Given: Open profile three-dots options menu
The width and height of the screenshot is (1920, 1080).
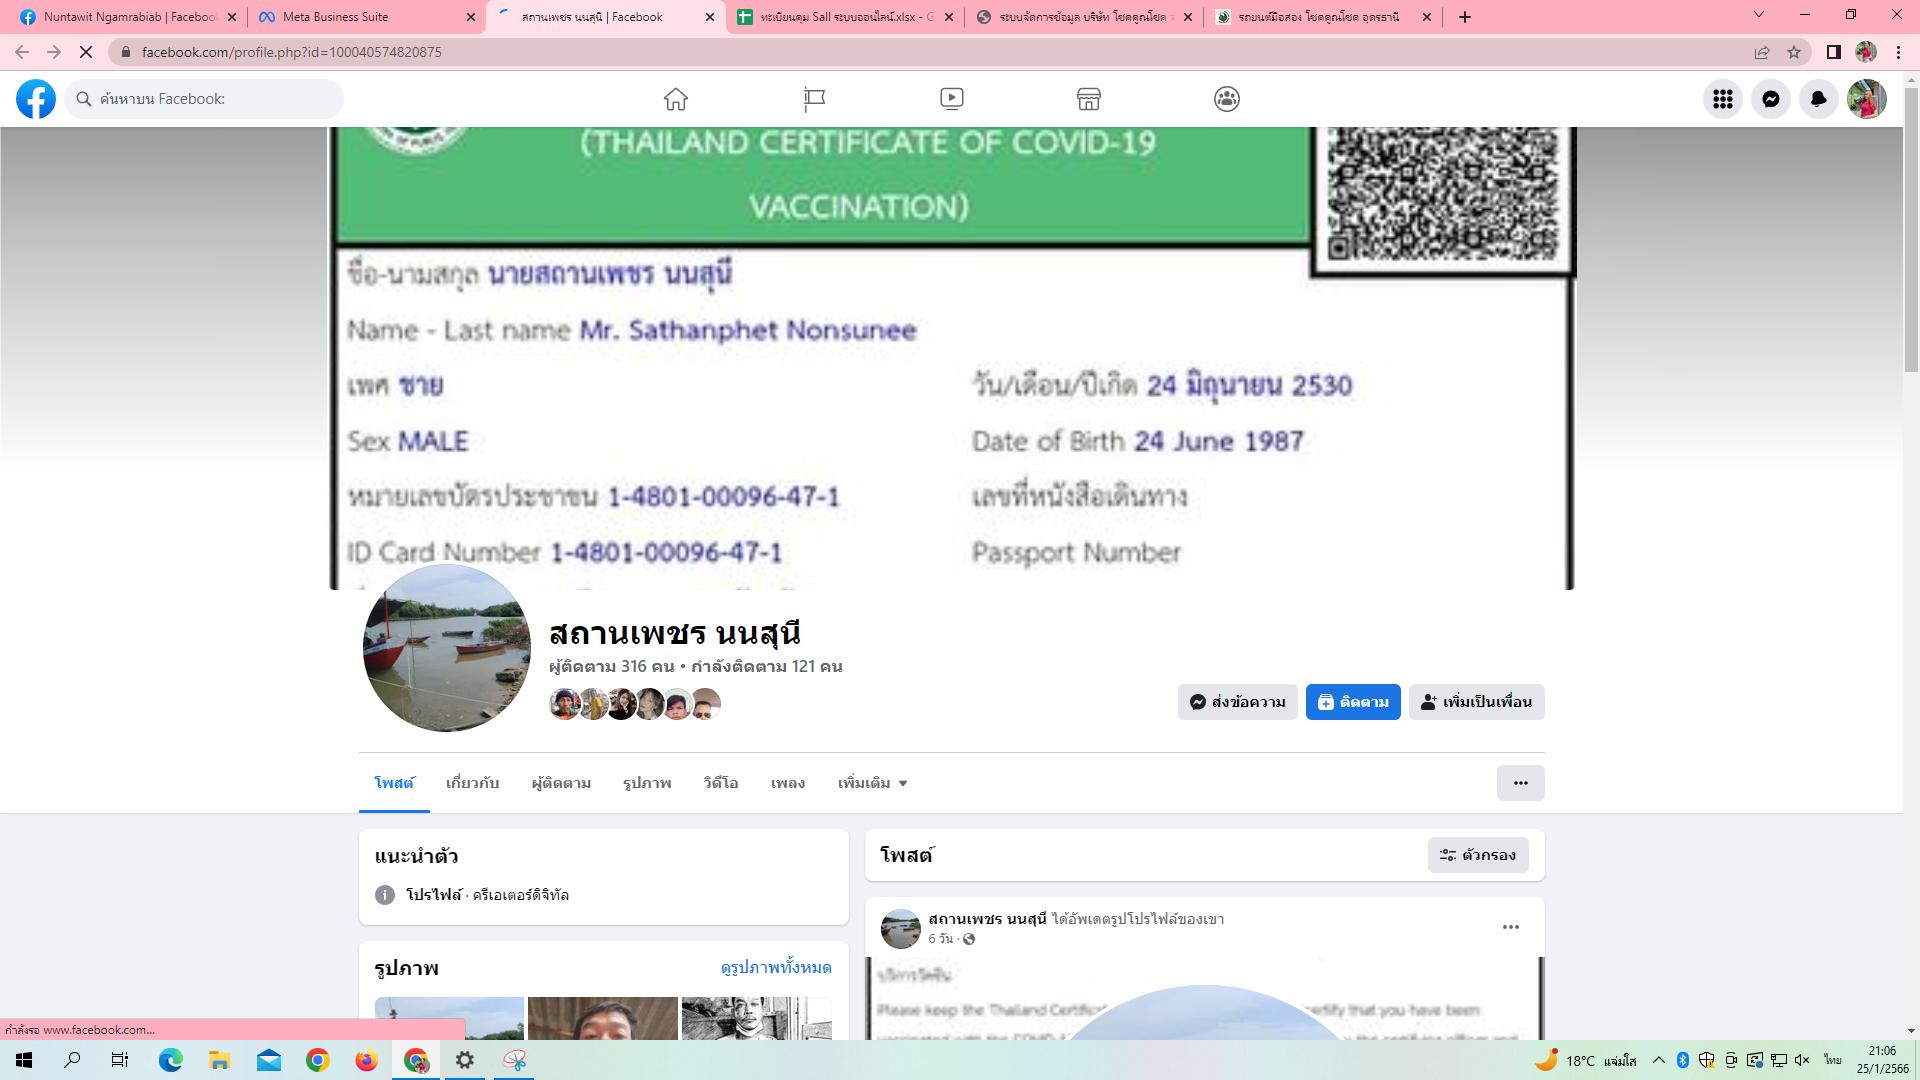Looking at the screenshot, I should [1520, 783].
